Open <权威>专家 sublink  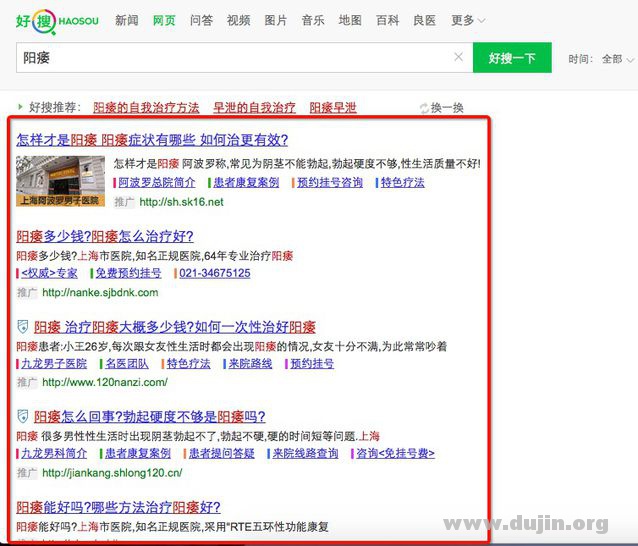(49, 273)
